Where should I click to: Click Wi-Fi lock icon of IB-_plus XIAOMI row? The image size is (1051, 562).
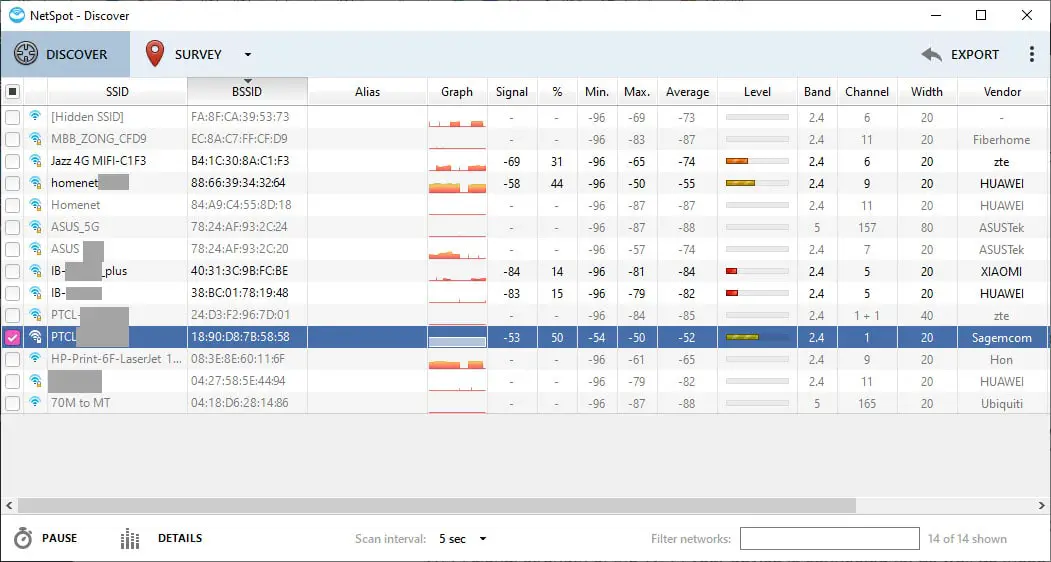[35, 271]
